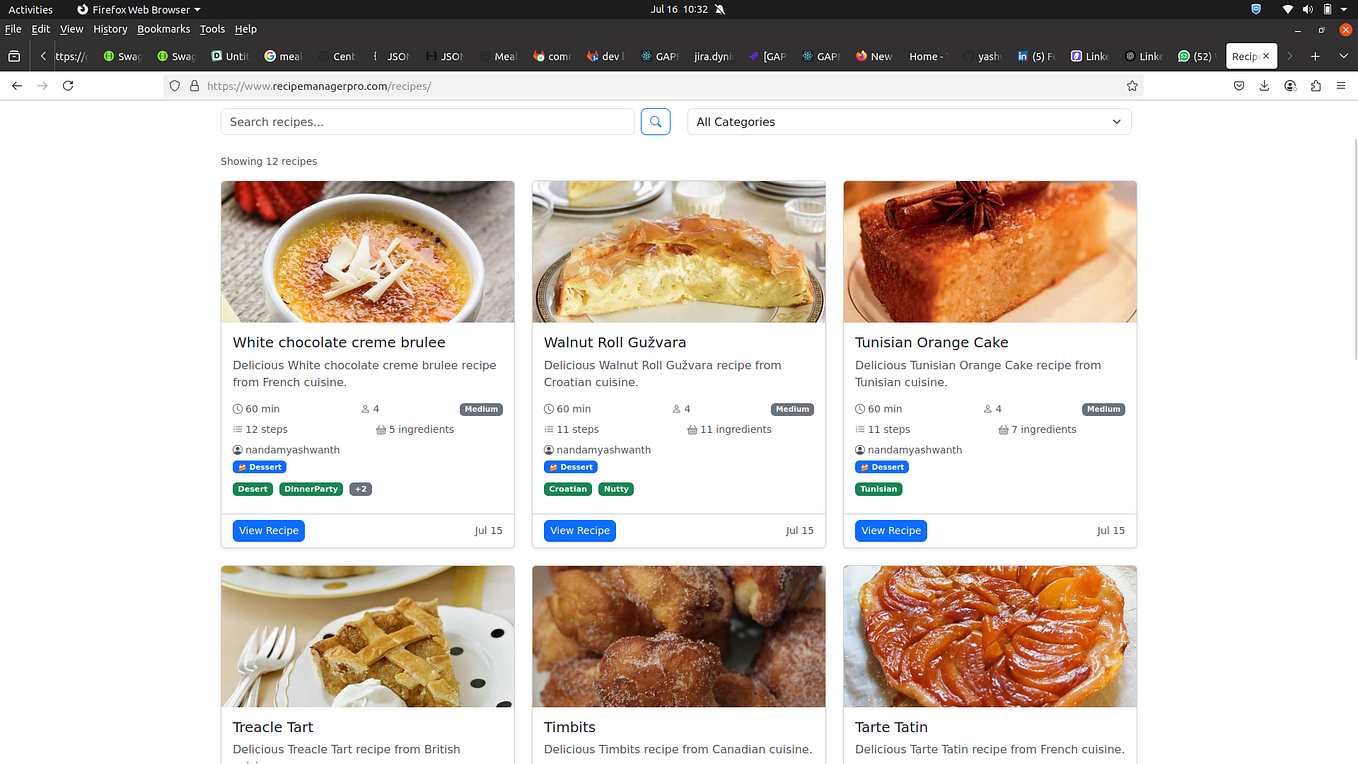This screenshot has height=764, width=1358.
Task: Open Firefox View icon in tab bar
Action: (14, 56)
